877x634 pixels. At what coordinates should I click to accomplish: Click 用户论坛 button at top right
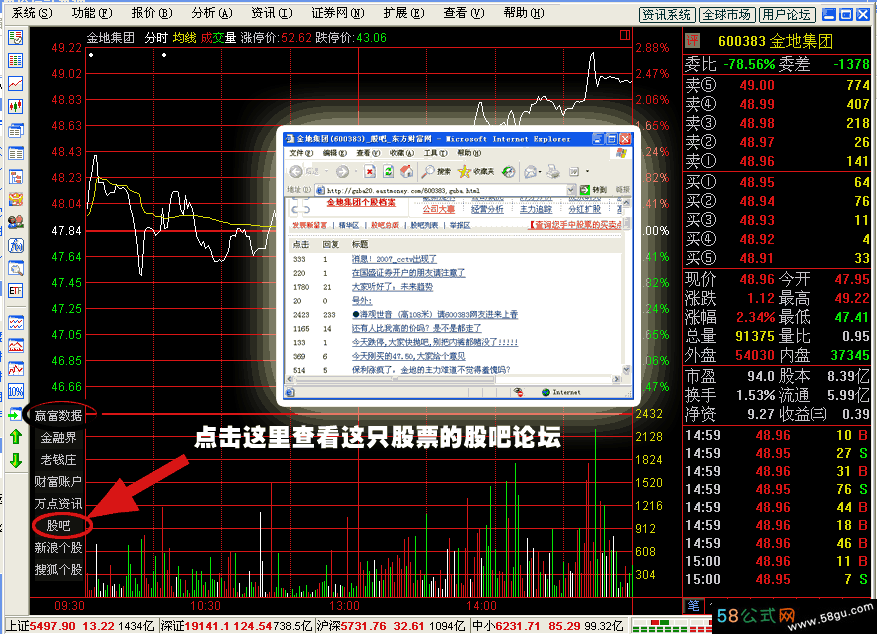787,15
